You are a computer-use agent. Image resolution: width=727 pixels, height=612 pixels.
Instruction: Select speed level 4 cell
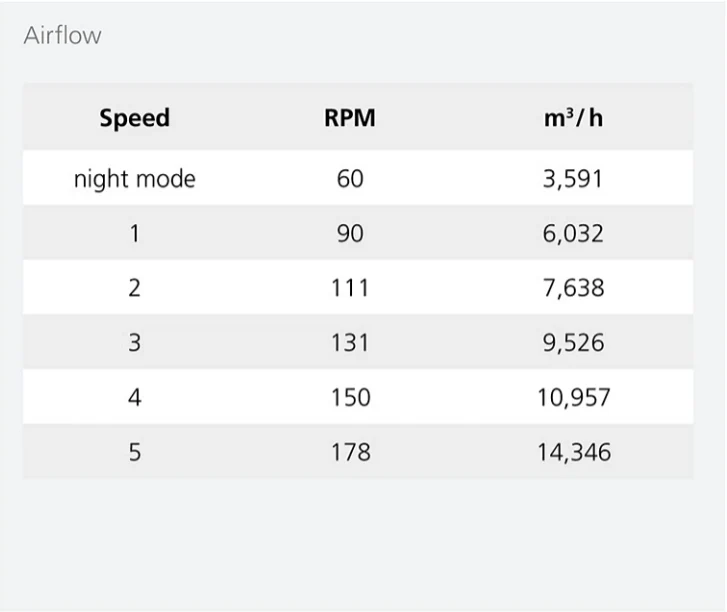click(x=134, y=397)
